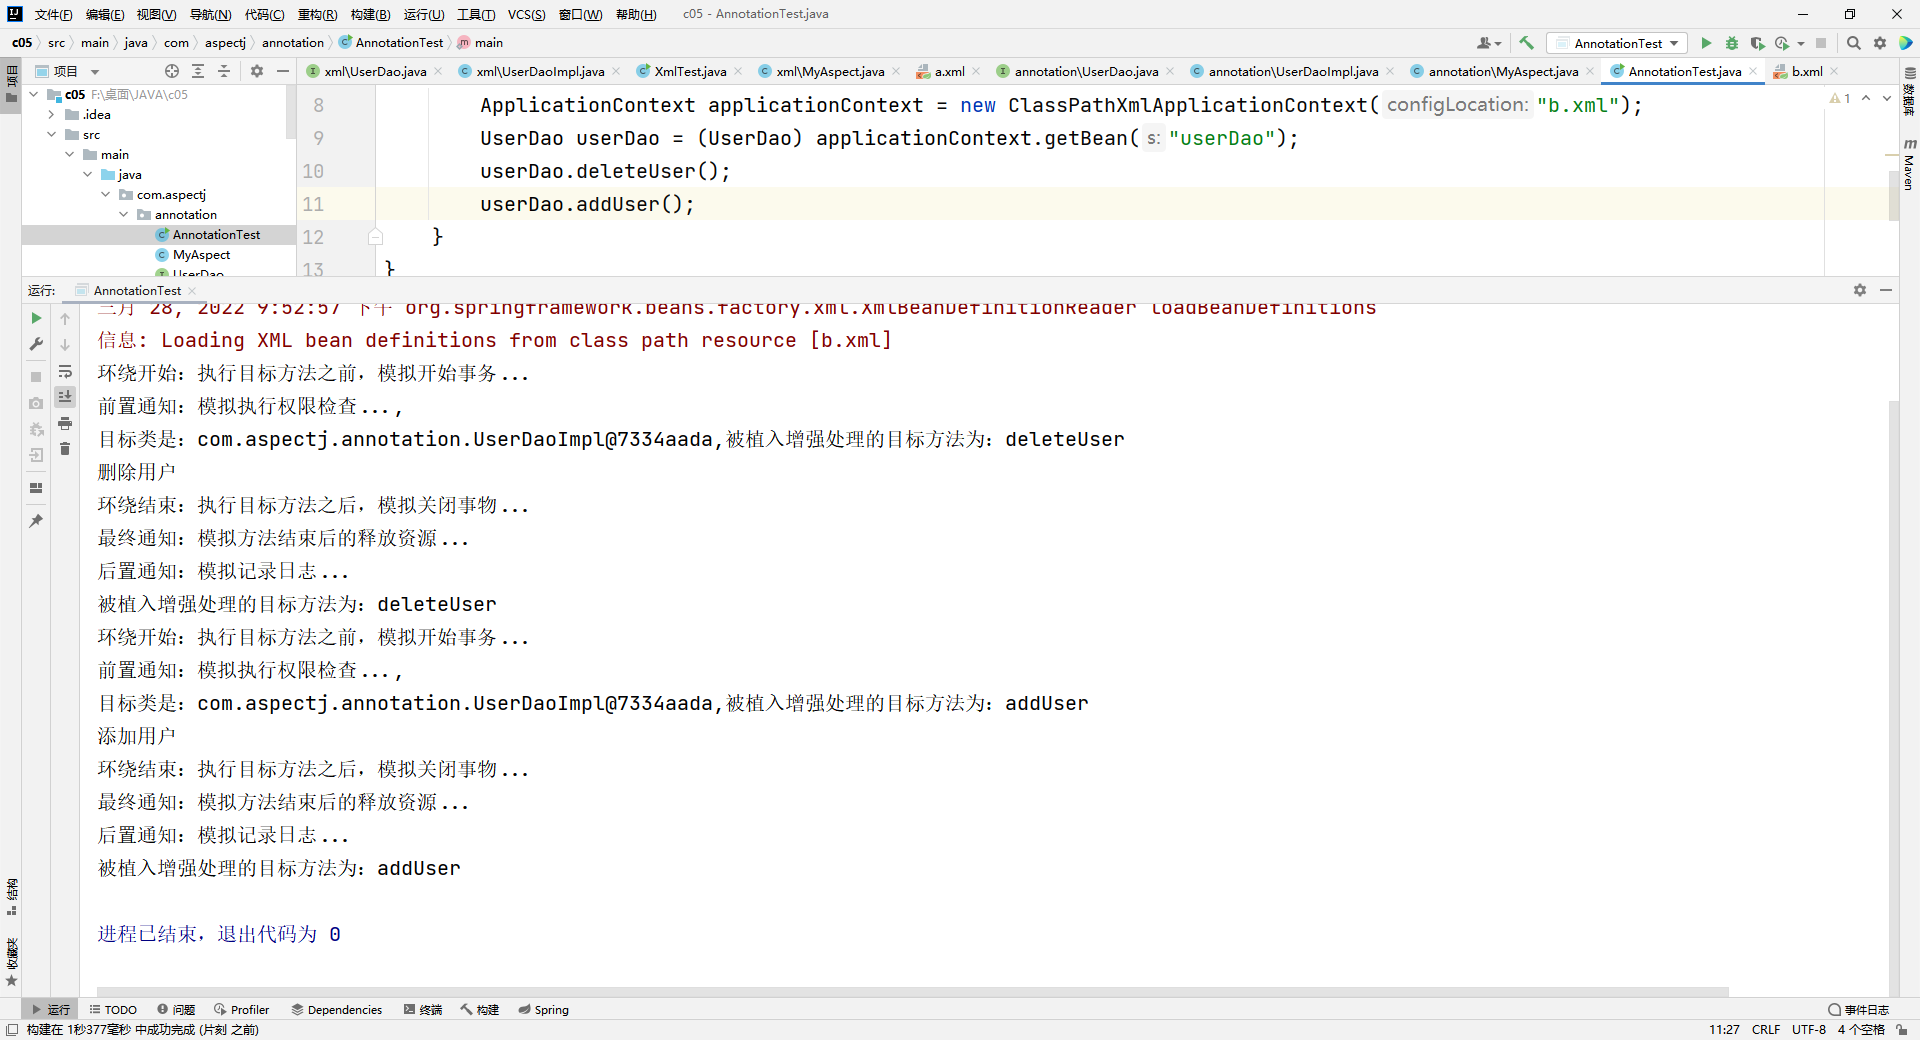Collapse the java folder in tree
This screenshot has height=1040, width=1920.
pos(88,175)
